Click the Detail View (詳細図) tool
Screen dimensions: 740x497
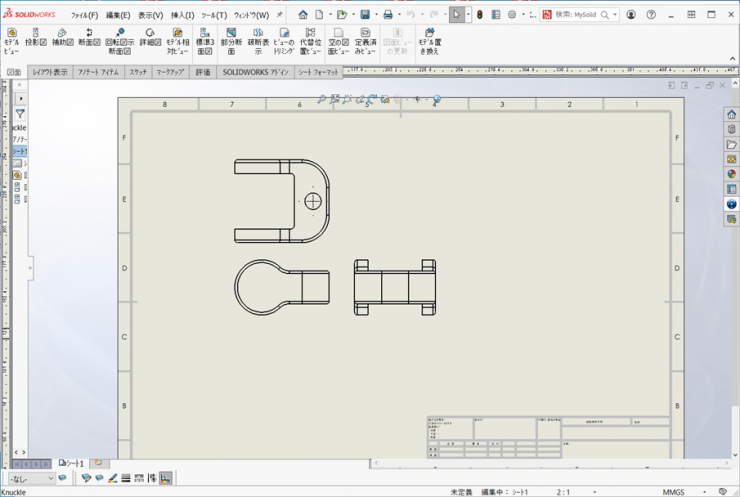coord(150,38)
